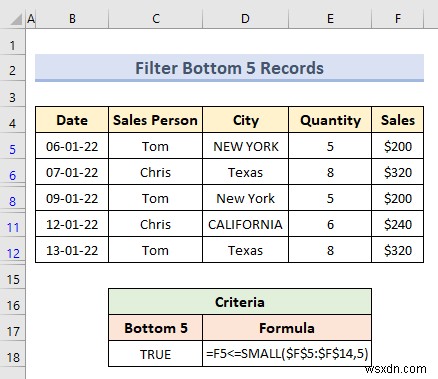The width and height of the screenshot is (438, 379).
Task: Select the CALIFORNIA cell
Action: coord(245,224)
